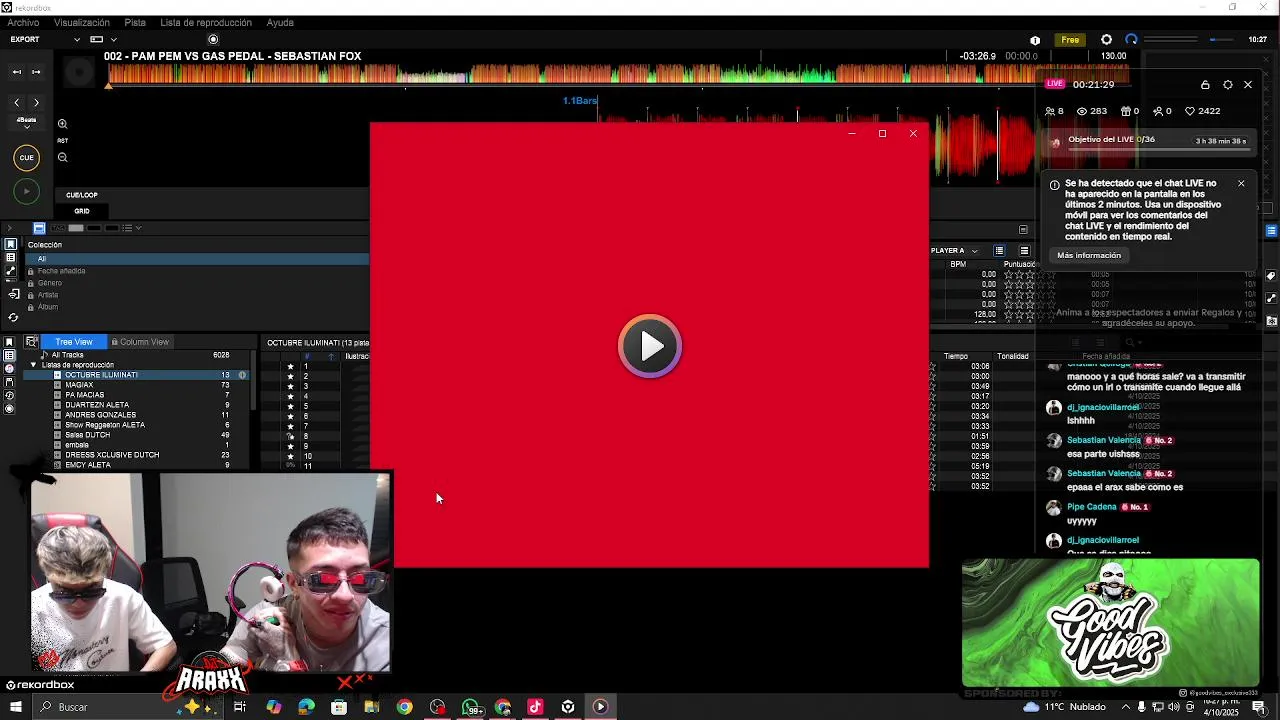
Task: Click the Más información button
Action: coord(1089,255)
